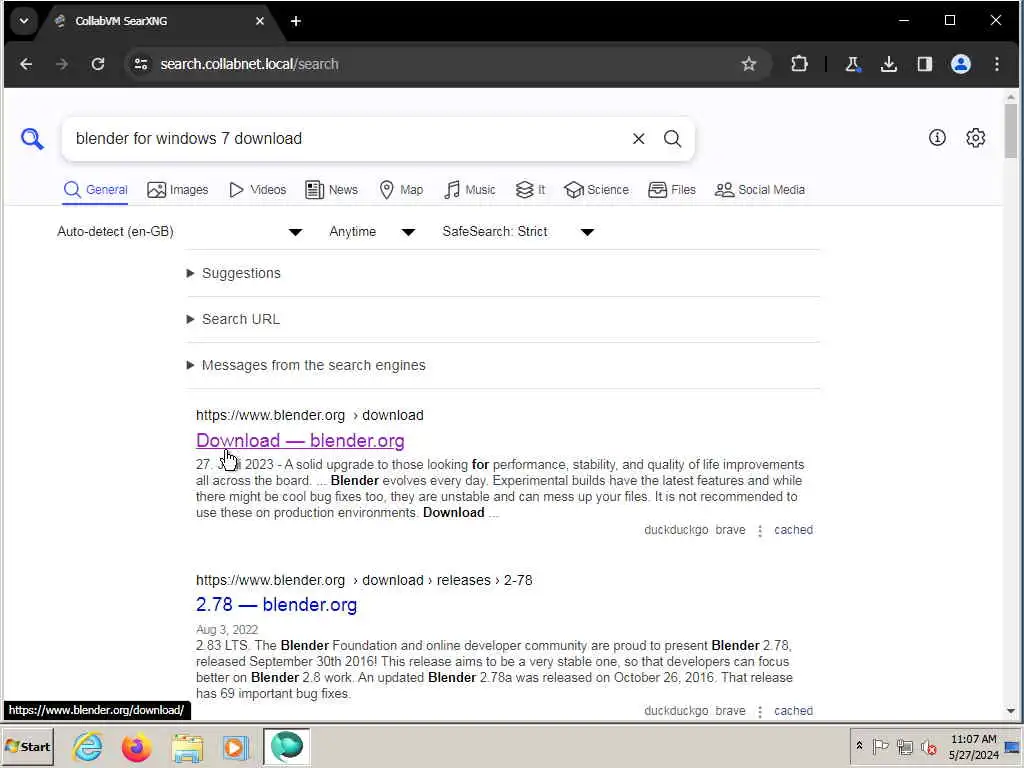
Task: Open a new browser tab
Action: (x=295, y=21)
